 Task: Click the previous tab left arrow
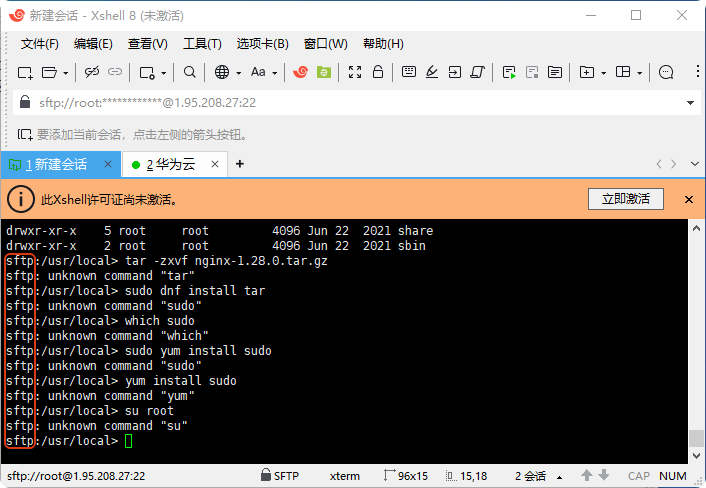pyautogui.click(x=659, y=164)
